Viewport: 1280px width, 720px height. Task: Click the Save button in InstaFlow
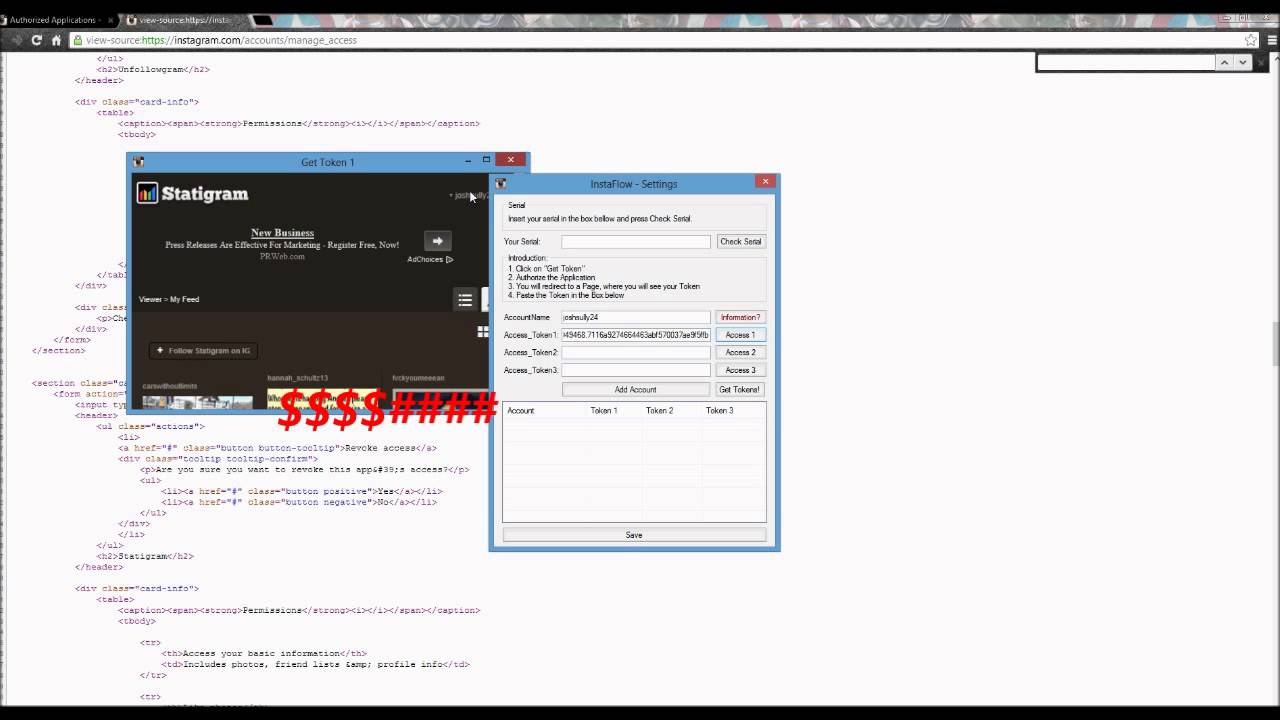coord(634,535)
